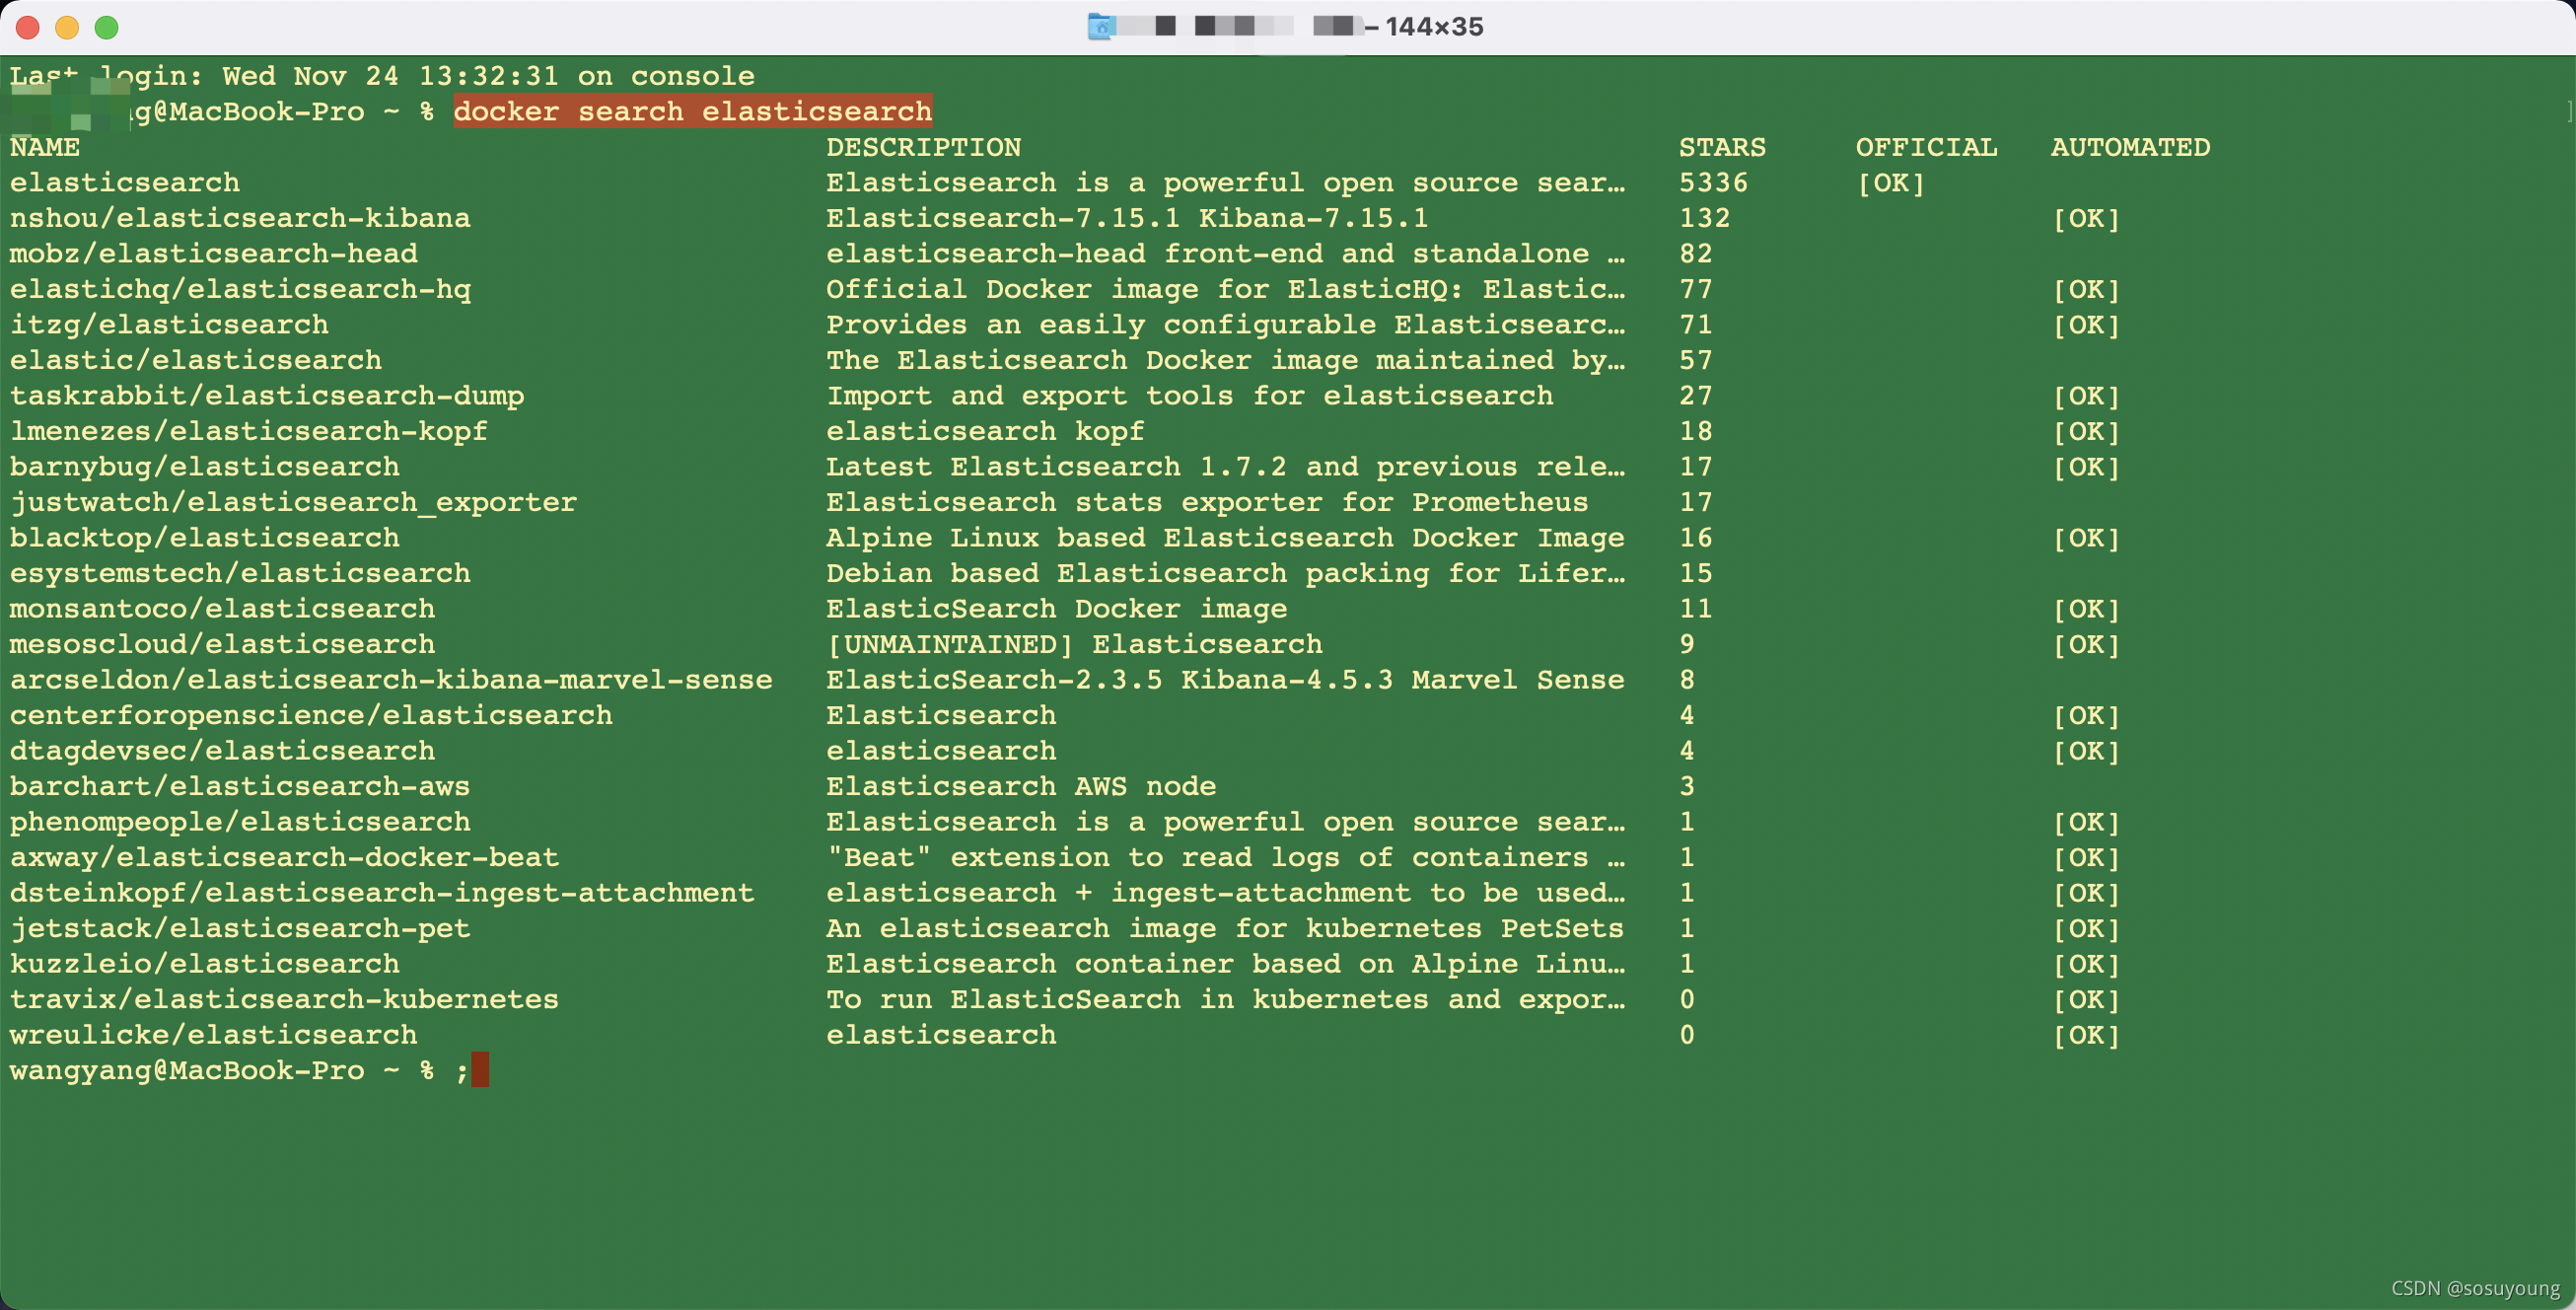Click the yellow minimize window button
The image size is (2576, 1310).
point(67,27)
